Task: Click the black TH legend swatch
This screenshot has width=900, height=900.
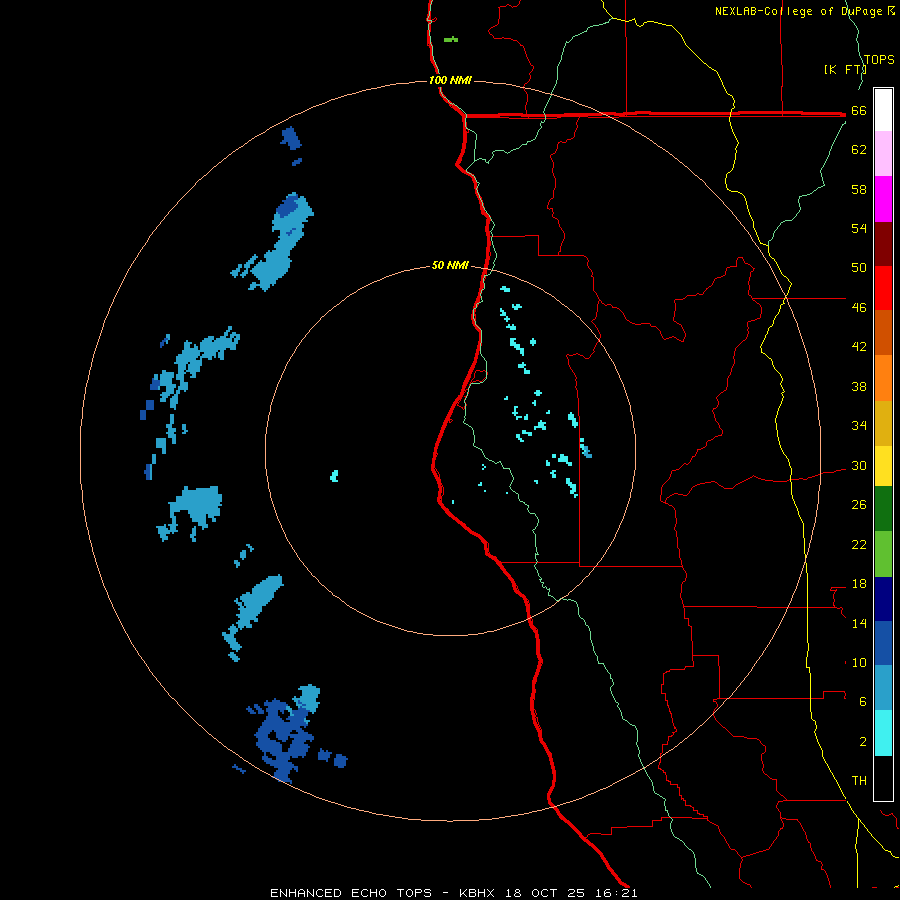Action: click(883, 778)
